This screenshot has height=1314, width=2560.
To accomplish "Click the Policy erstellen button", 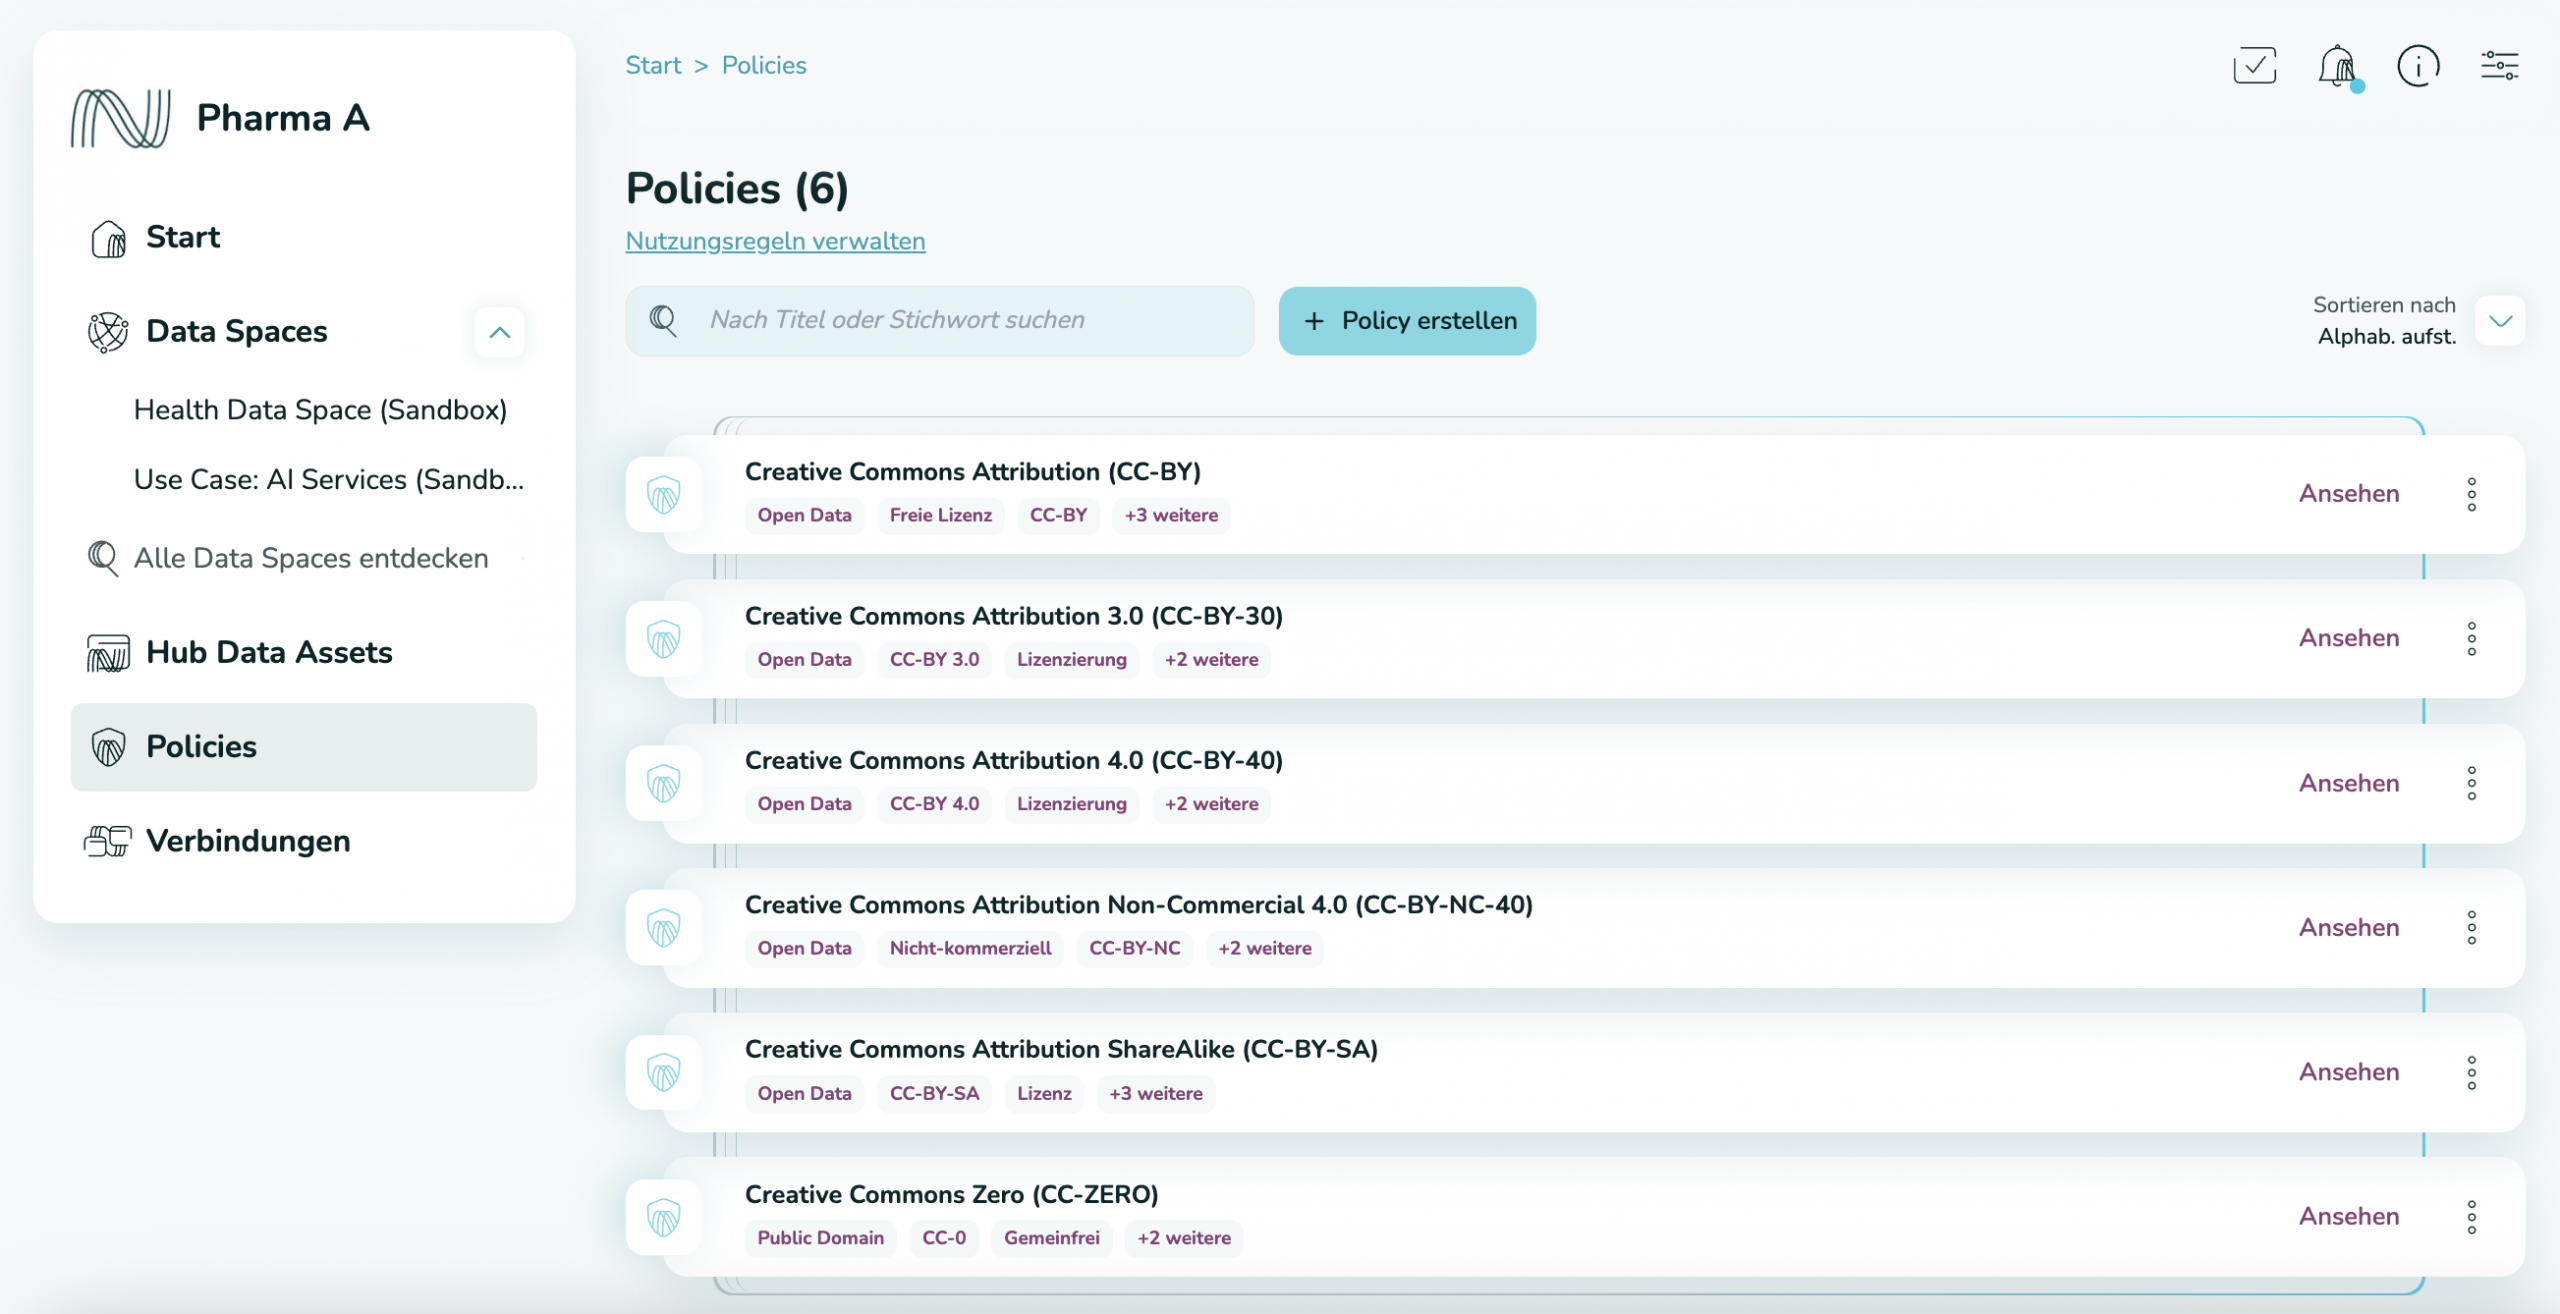I will point(1406,321).
